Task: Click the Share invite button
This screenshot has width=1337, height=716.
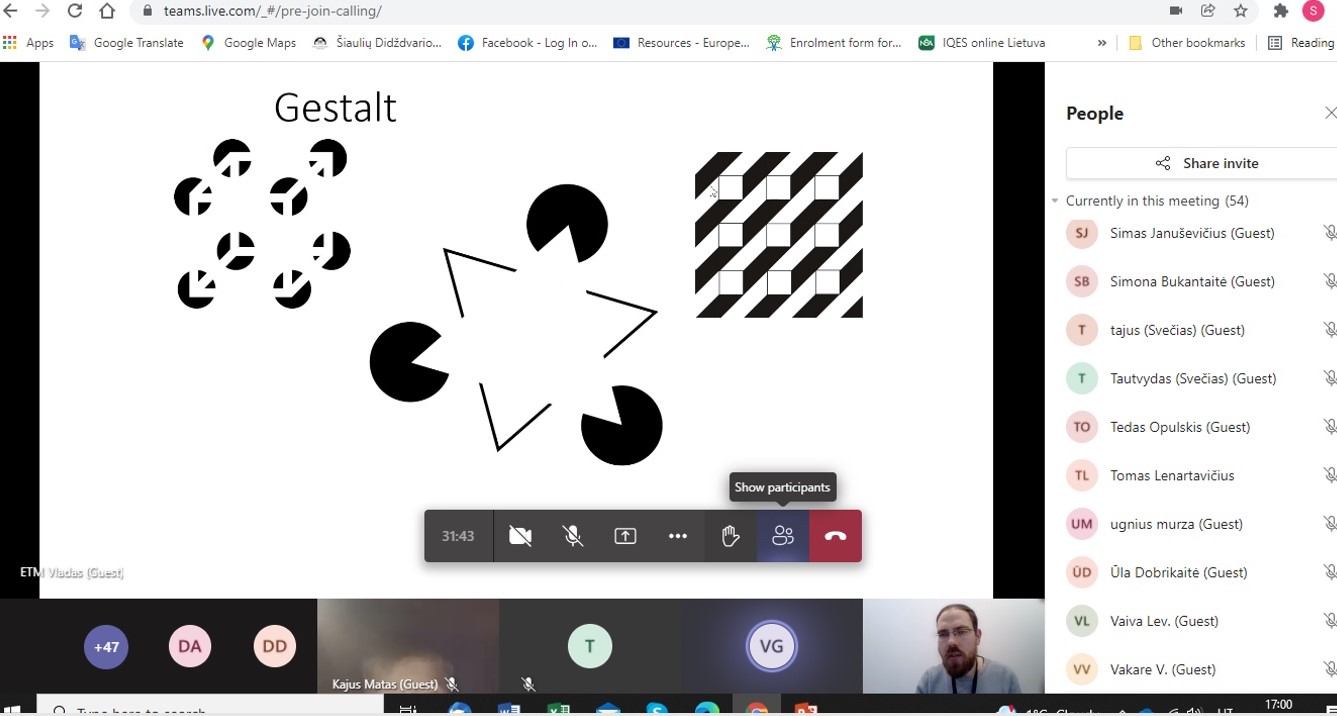Action: pyautogui.click(x=1208, y=163)
